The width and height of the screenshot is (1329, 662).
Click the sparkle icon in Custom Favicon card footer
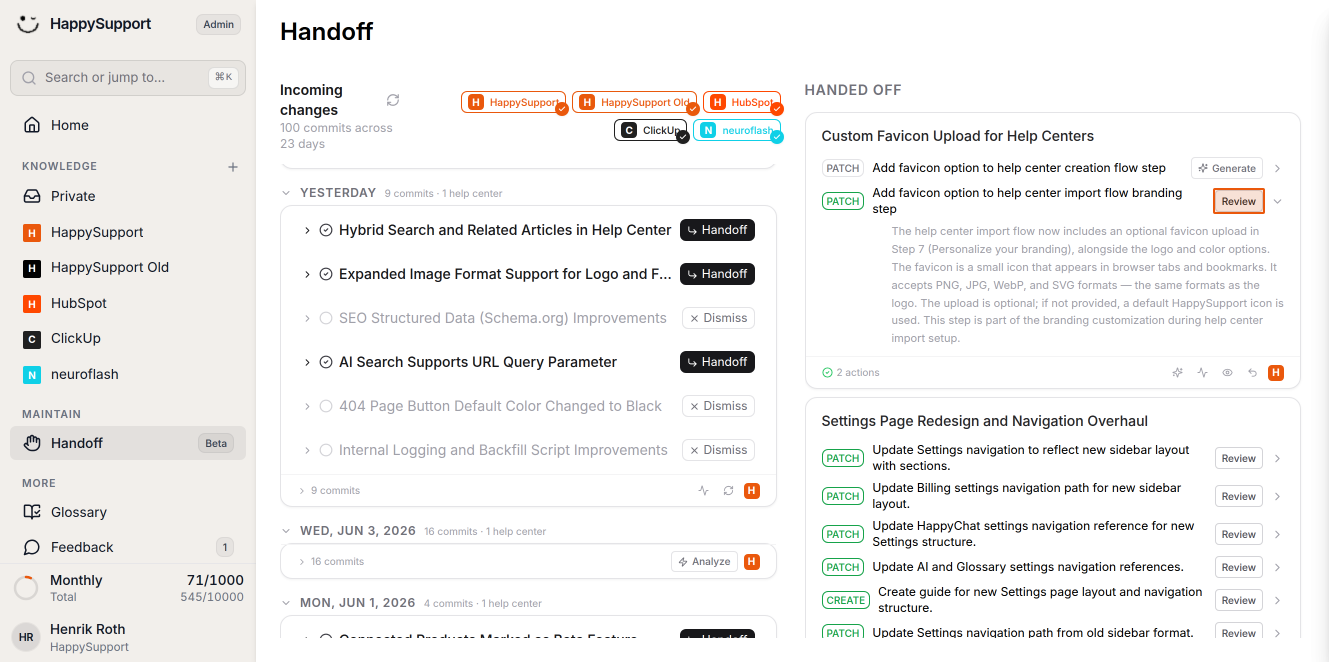[x=1177, y=373]
